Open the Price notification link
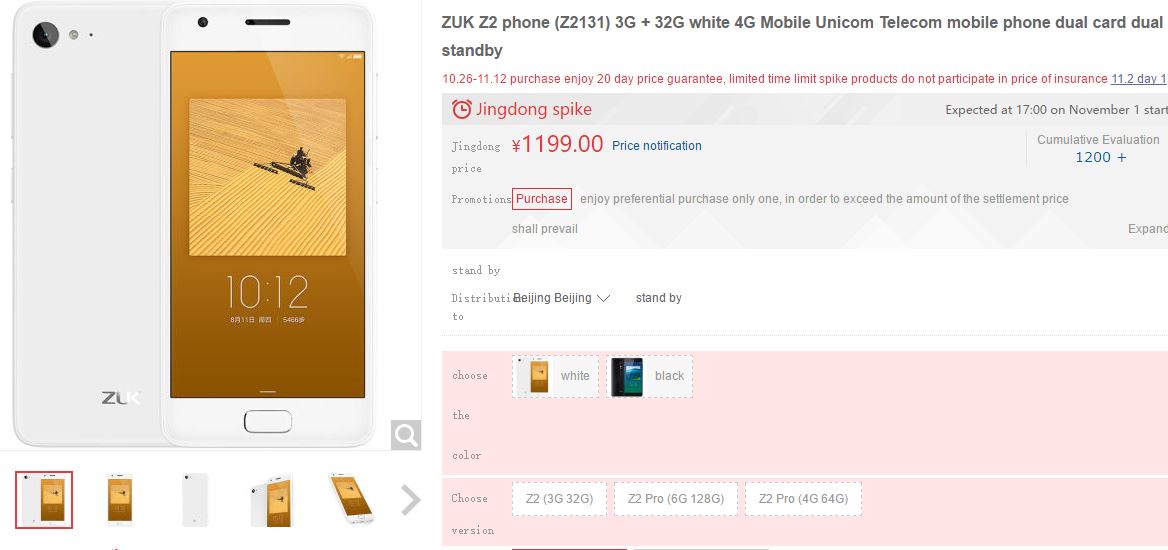Image resolution: width=1168 pixels, height=550 pixels. (x=656, y=146)
